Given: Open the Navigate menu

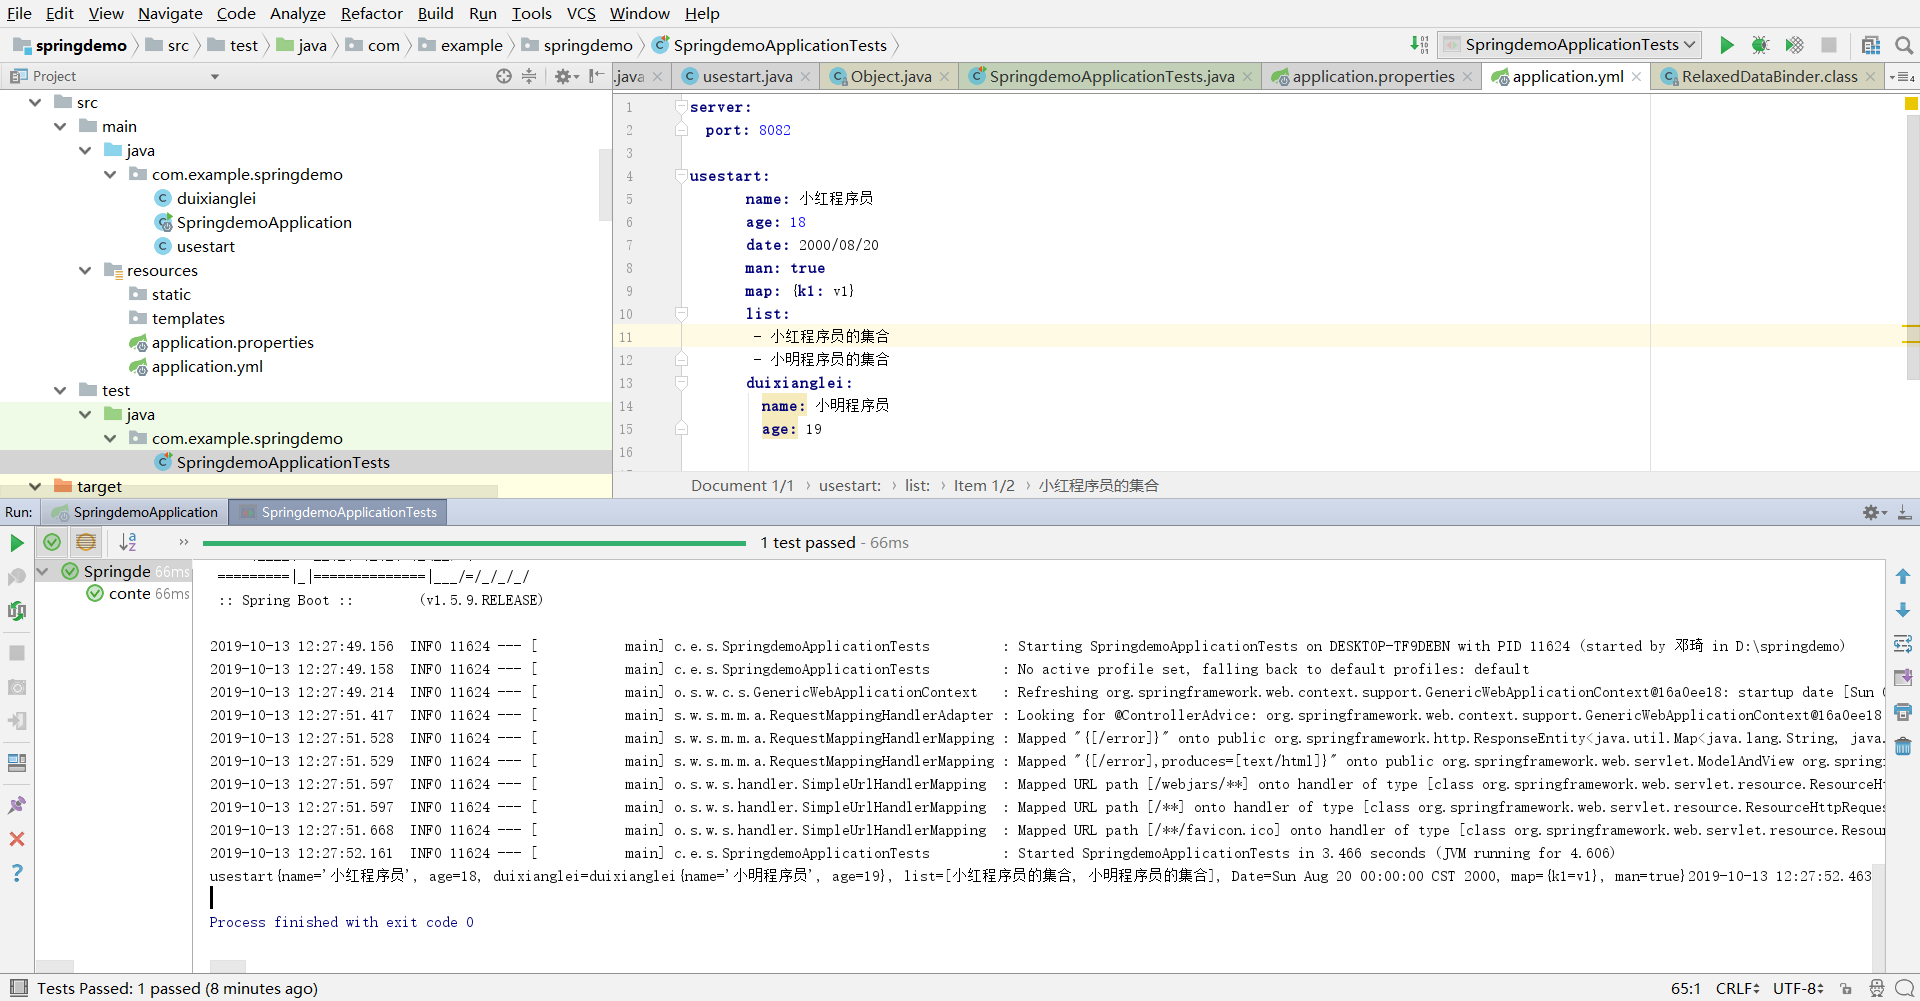Looking at the screenshot, I should [170, 13].
